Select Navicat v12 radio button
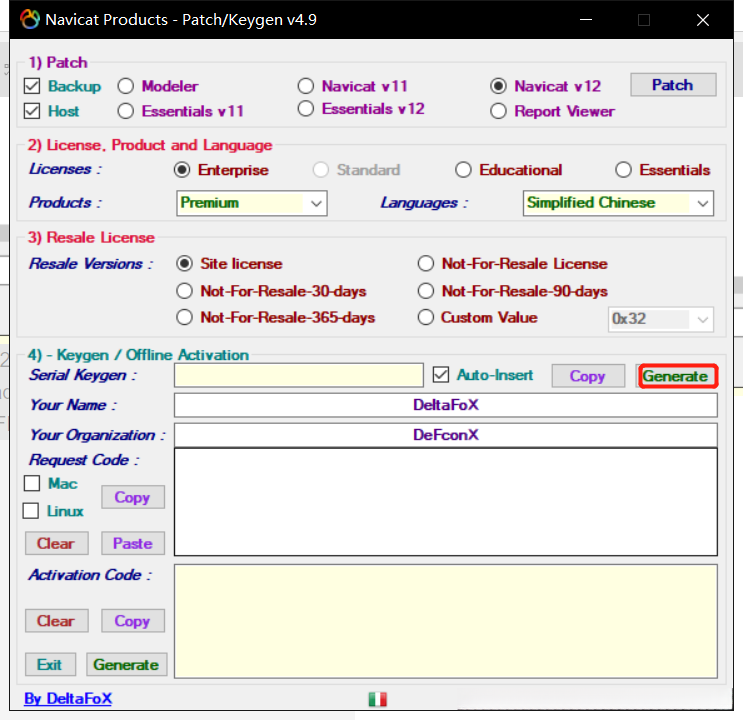Screen dimensions: 743x720 498,86
